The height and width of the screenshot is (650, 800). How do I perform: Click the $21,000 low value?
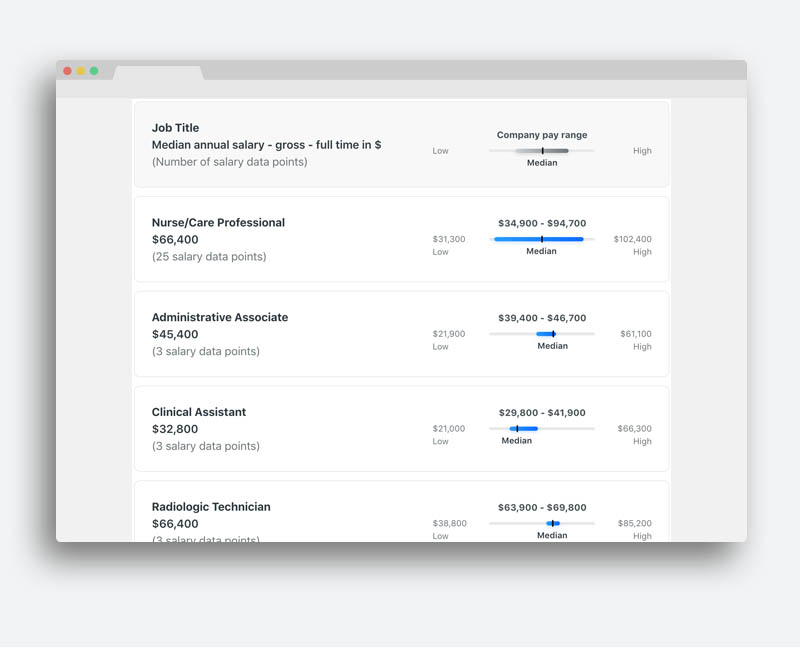(449, 429)
